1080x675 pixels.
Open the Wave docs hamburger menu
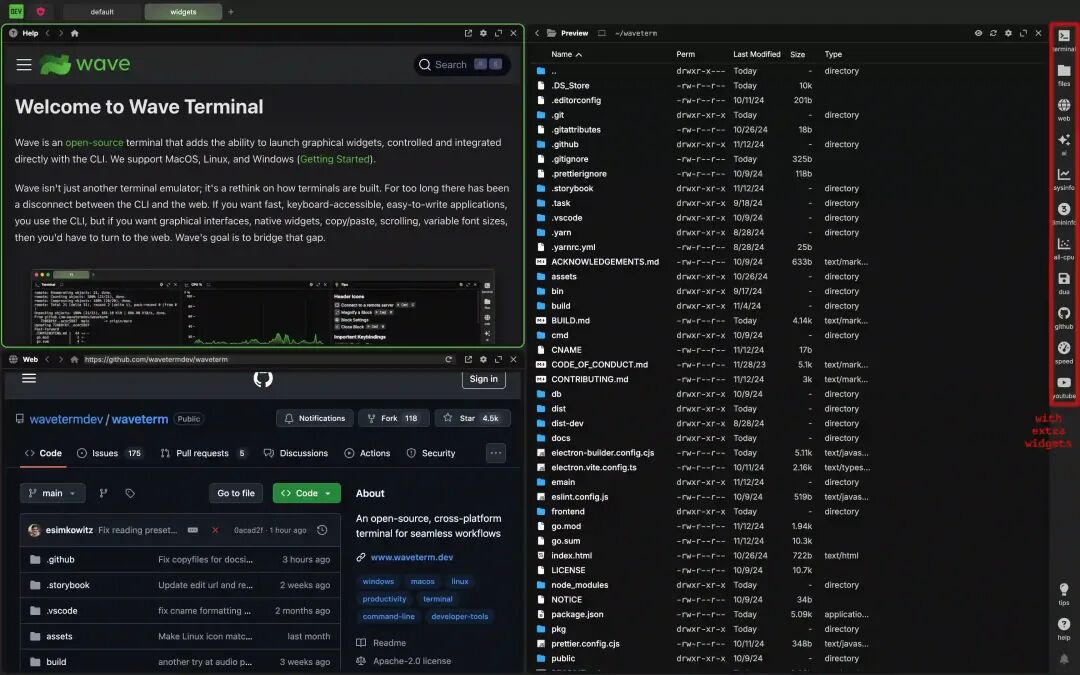(24, 65)
